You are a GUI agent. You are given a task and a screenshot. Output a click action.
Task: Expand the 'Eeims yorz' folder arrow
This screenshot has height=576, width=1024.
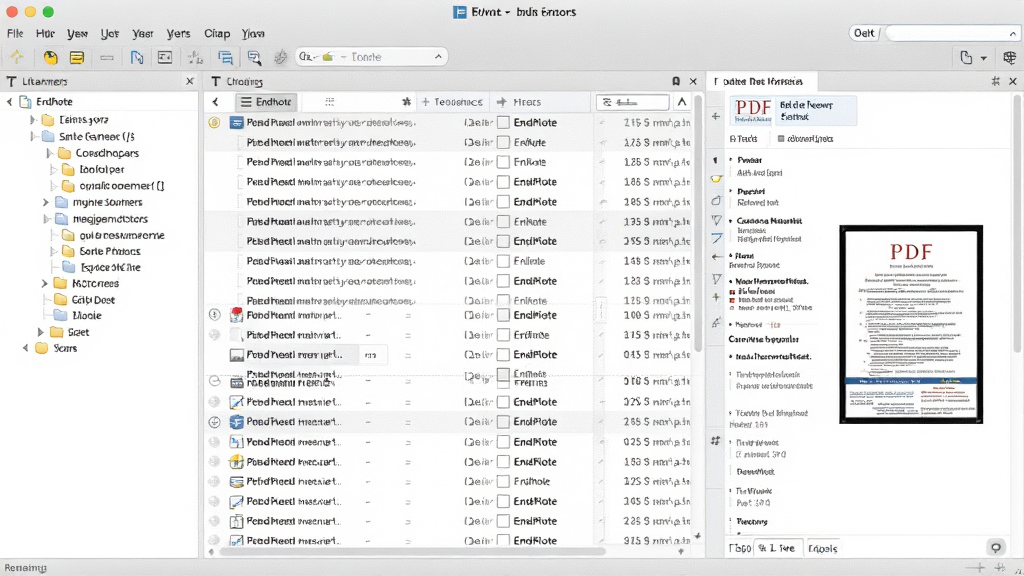[33, 120]
